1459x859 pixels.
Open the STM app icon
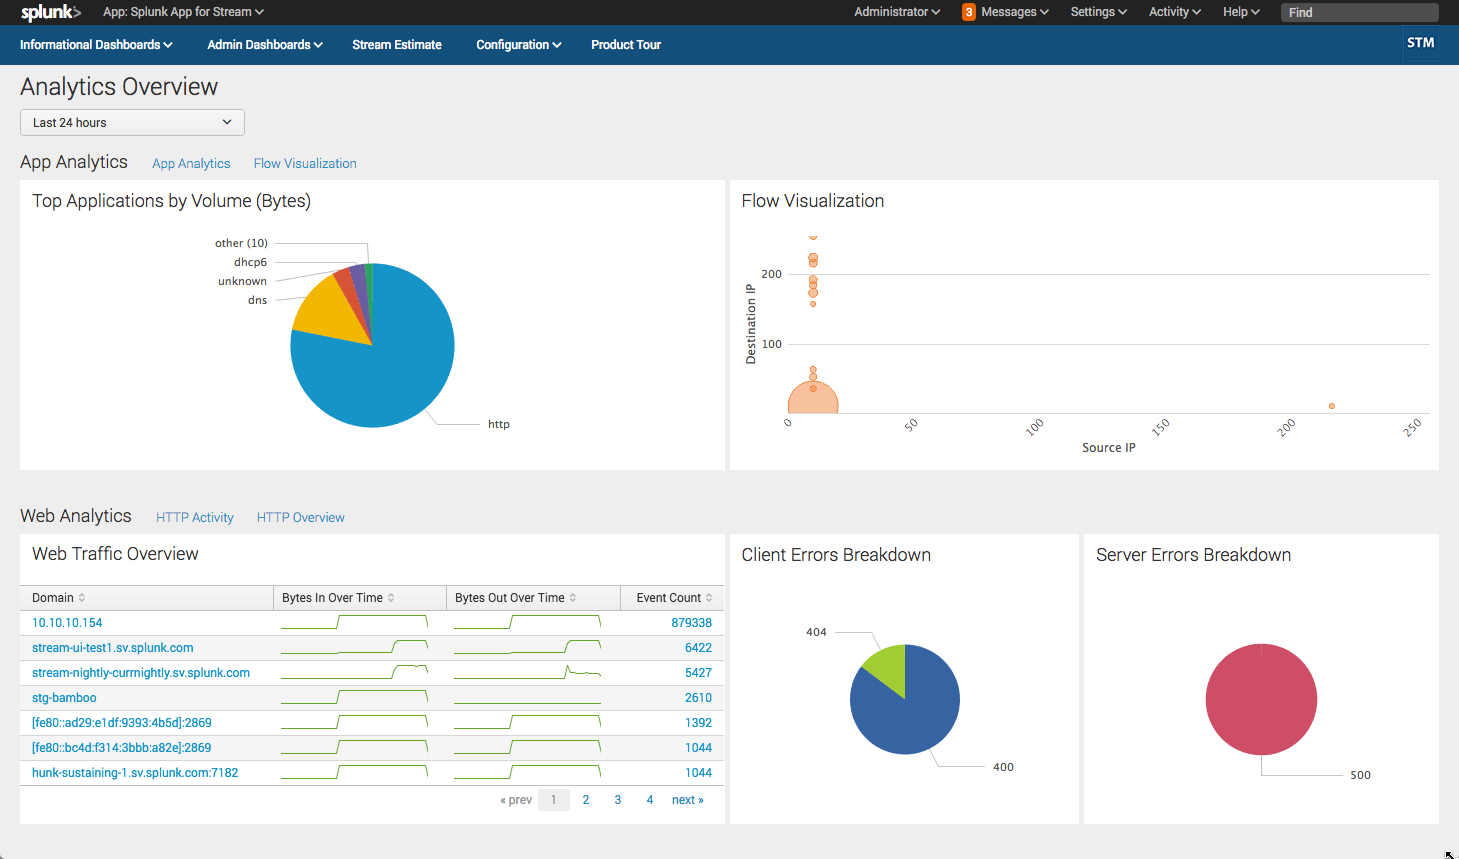[1420, 44]
